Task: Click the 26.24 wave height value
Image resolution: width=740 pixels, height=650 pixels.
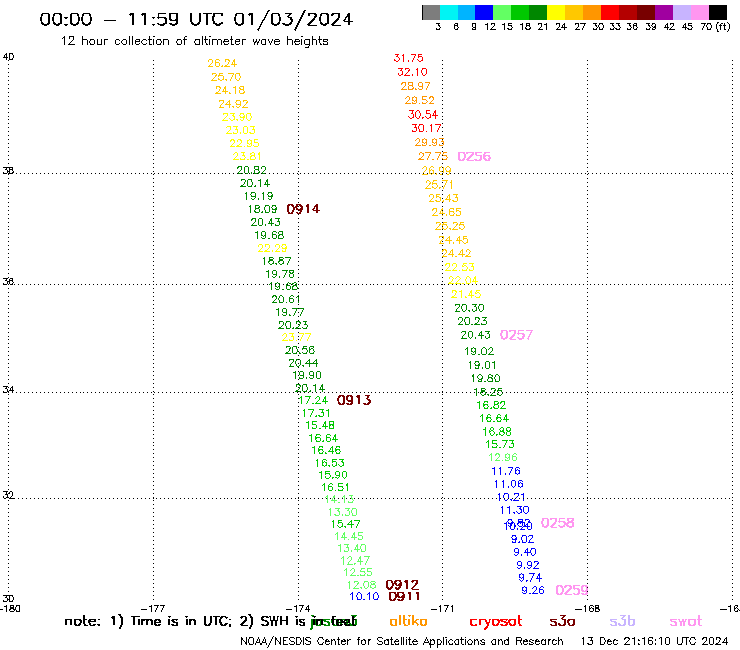Action: [222, 63]
